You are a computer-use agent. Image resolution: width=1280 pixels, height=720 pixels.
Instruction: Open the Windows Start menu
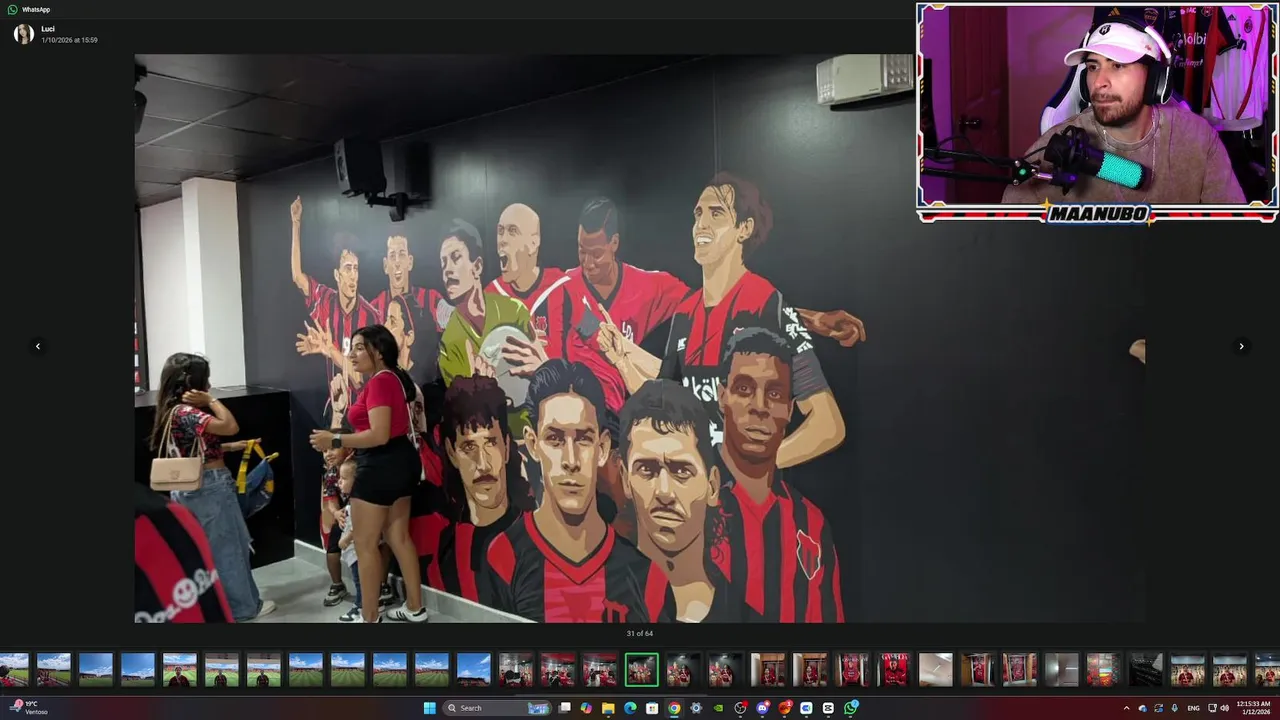(430, 708)
